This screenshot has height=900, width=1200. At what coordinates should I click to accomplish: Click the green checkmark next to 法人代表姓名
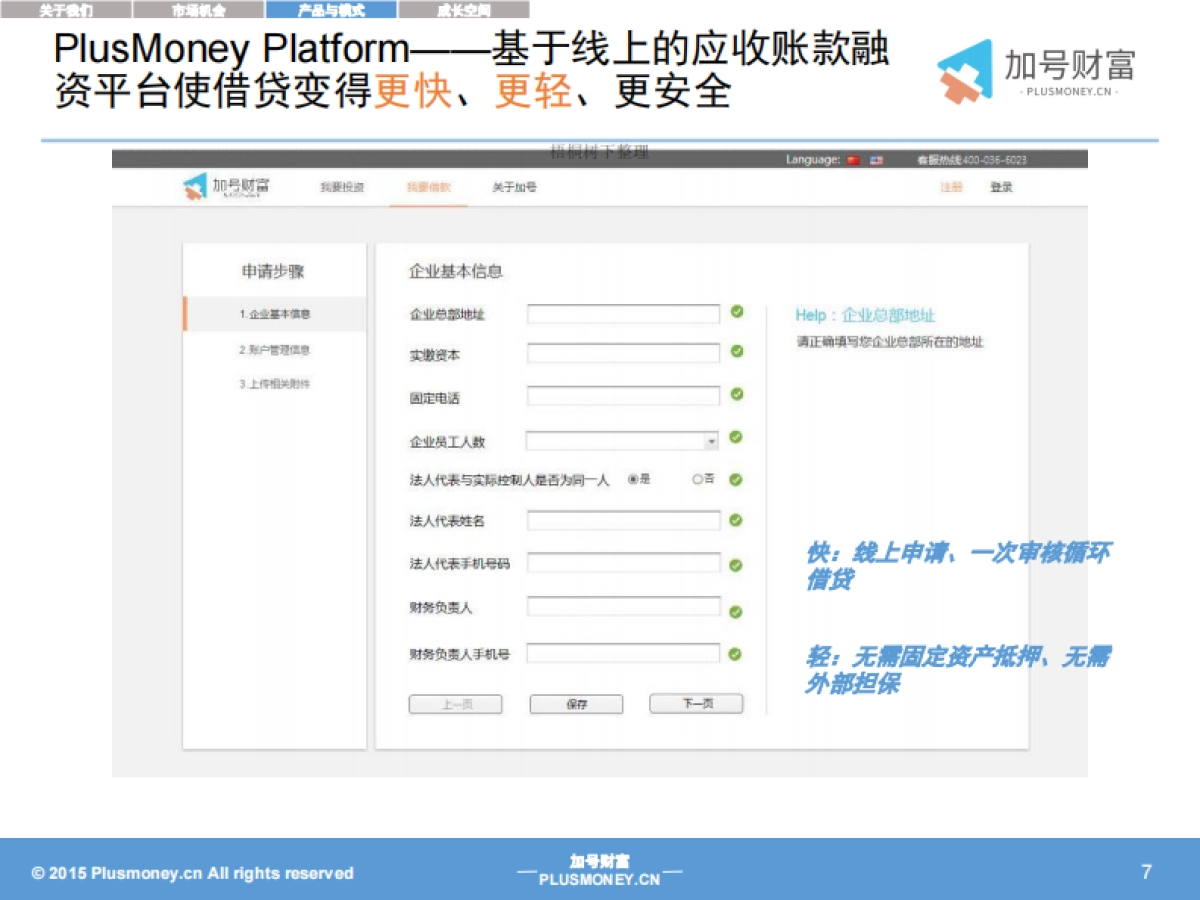(737, 520)
